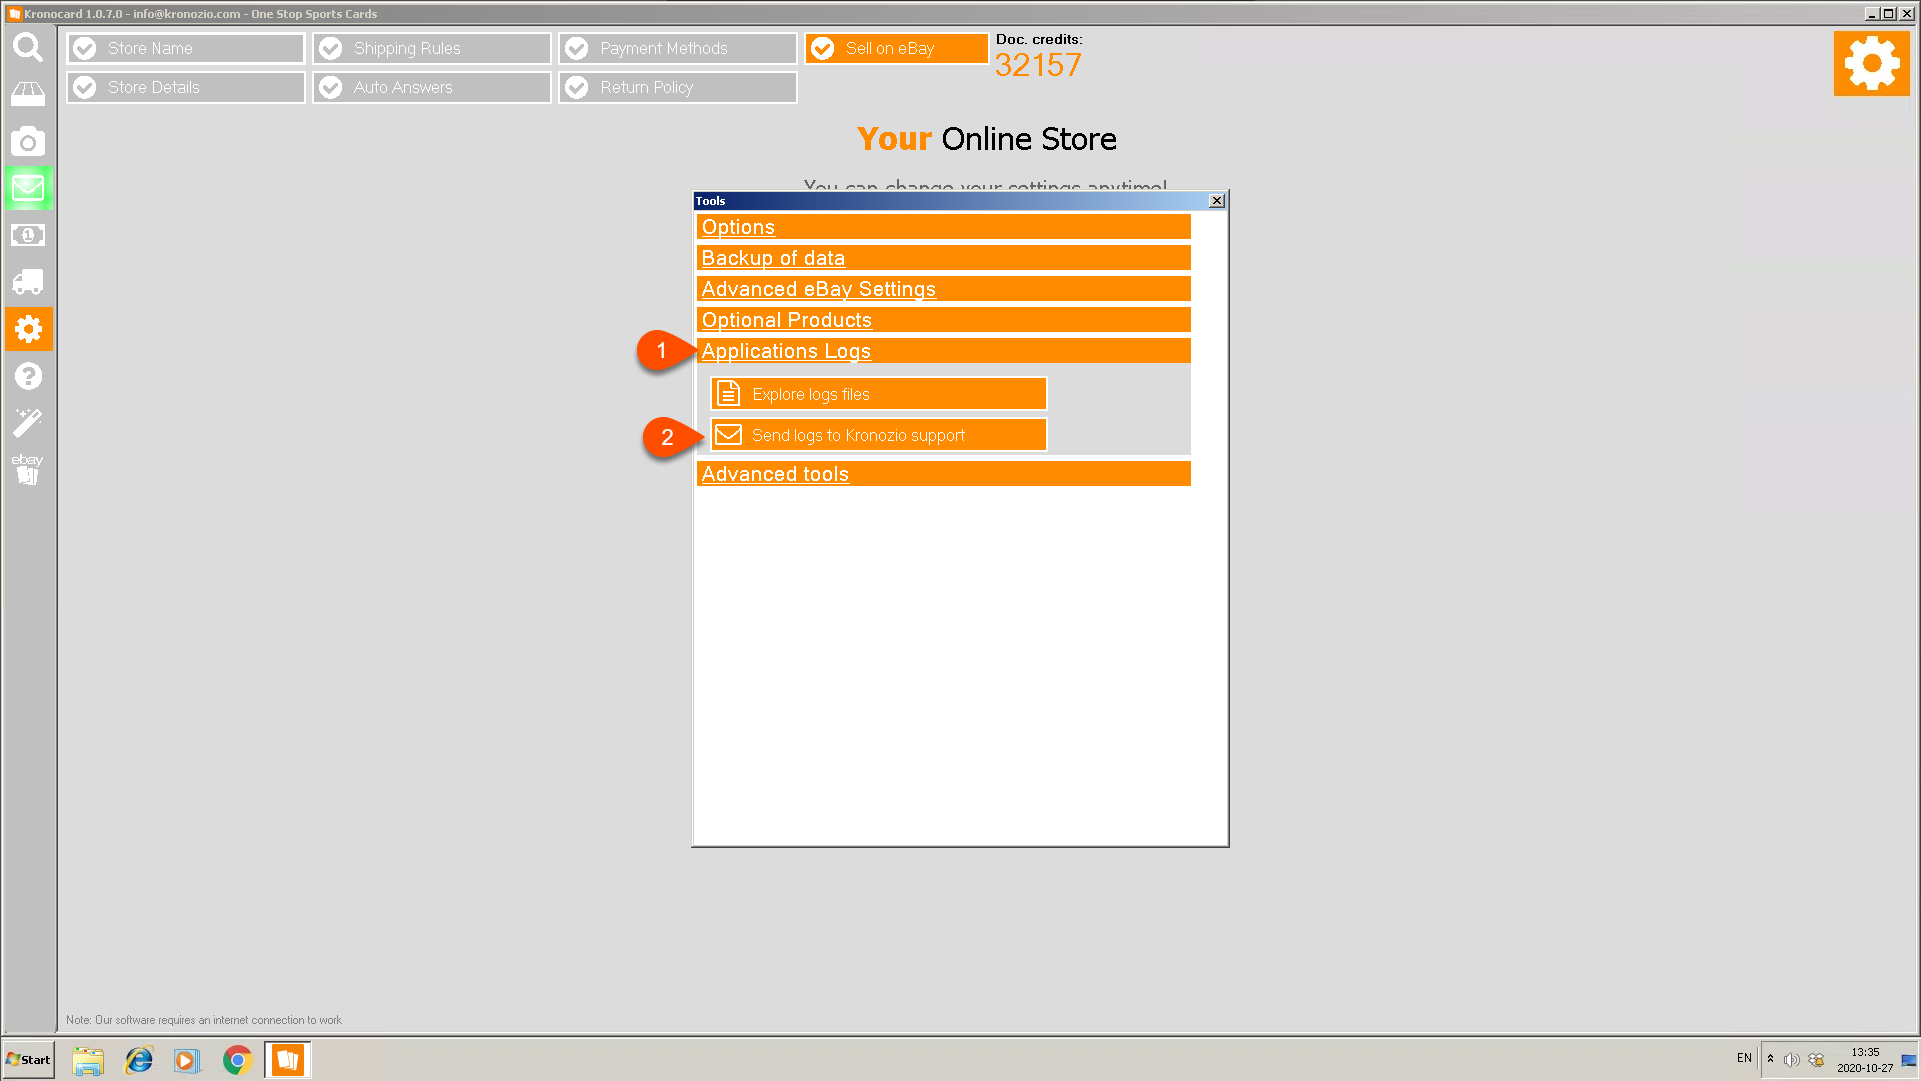Open Shipping Rules step

pyautogui.click(x=432, y=48)
